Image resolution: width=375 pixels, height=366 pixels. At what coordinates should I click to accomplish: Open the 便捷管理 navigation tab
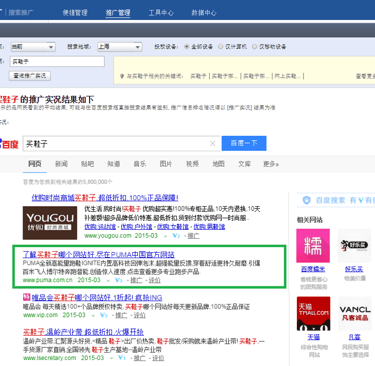coord(75,13)
